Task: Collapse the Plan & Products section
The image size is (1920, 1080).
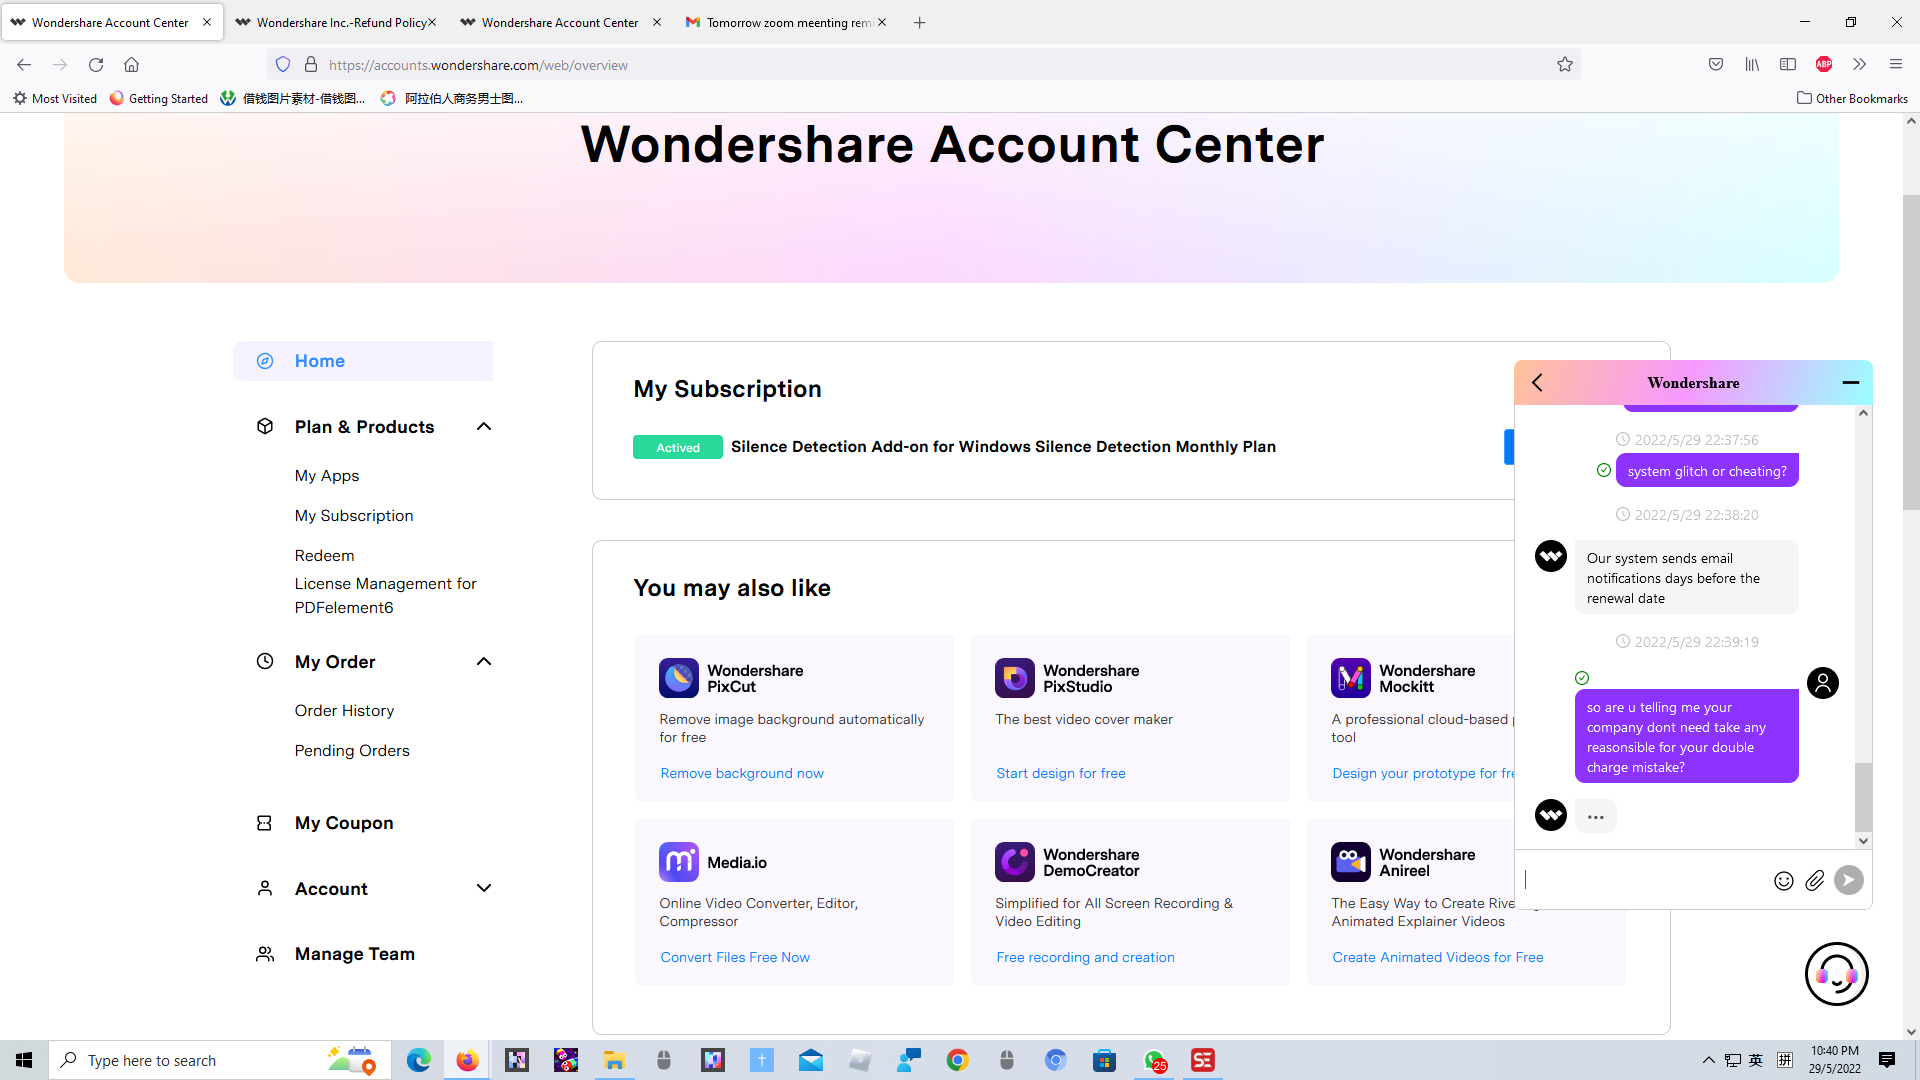Action: [x=483, y=426]
